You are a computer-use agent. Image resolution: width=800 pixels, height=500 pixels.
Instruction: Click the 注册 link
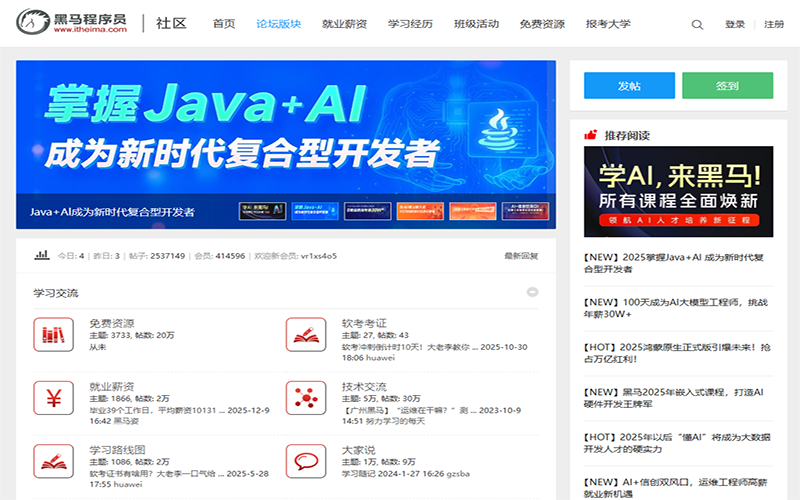tap(774, 24)
